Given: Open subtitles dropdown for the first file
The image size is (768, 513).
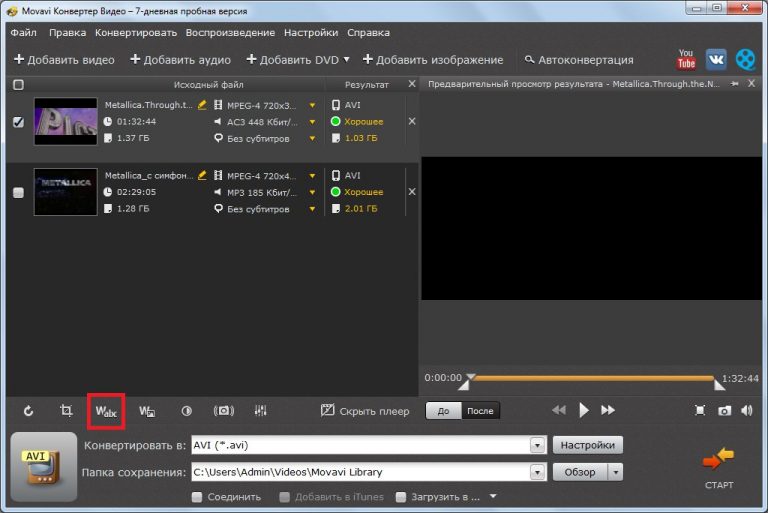Looking at the screenshot, I should point(312,139).
